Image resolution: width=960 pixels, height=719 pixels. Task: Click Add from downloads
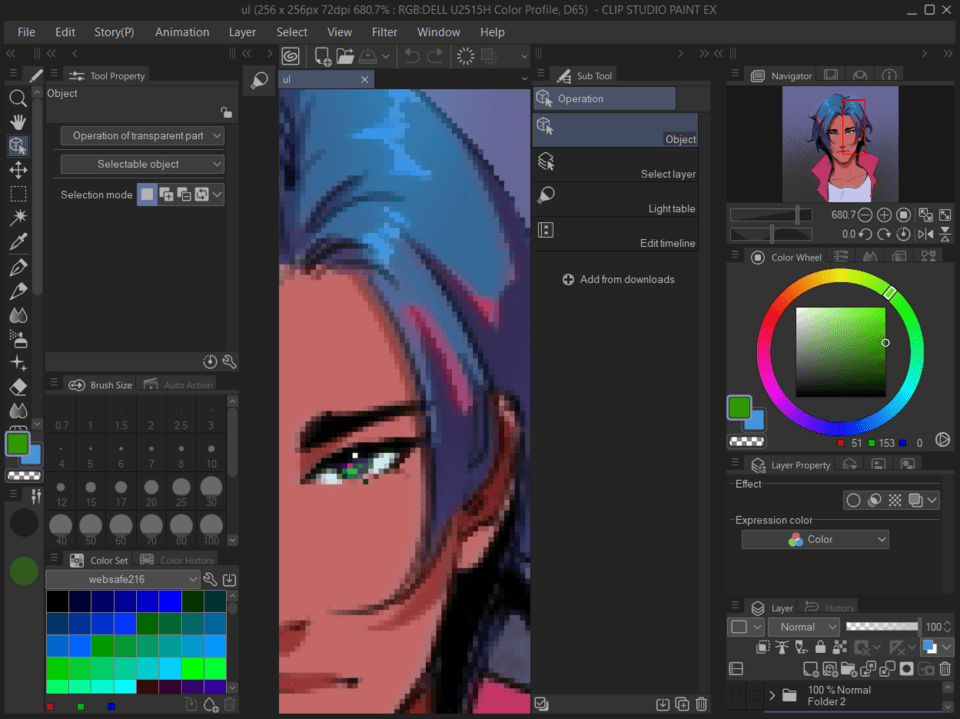pyautogui.click(x=617, y=280)
